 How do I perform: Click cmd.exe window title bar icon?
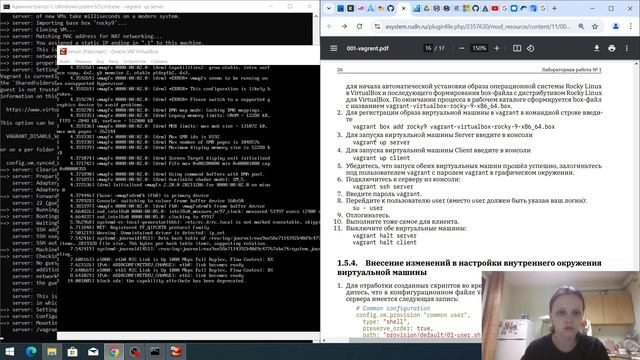(x=6, y=7)
